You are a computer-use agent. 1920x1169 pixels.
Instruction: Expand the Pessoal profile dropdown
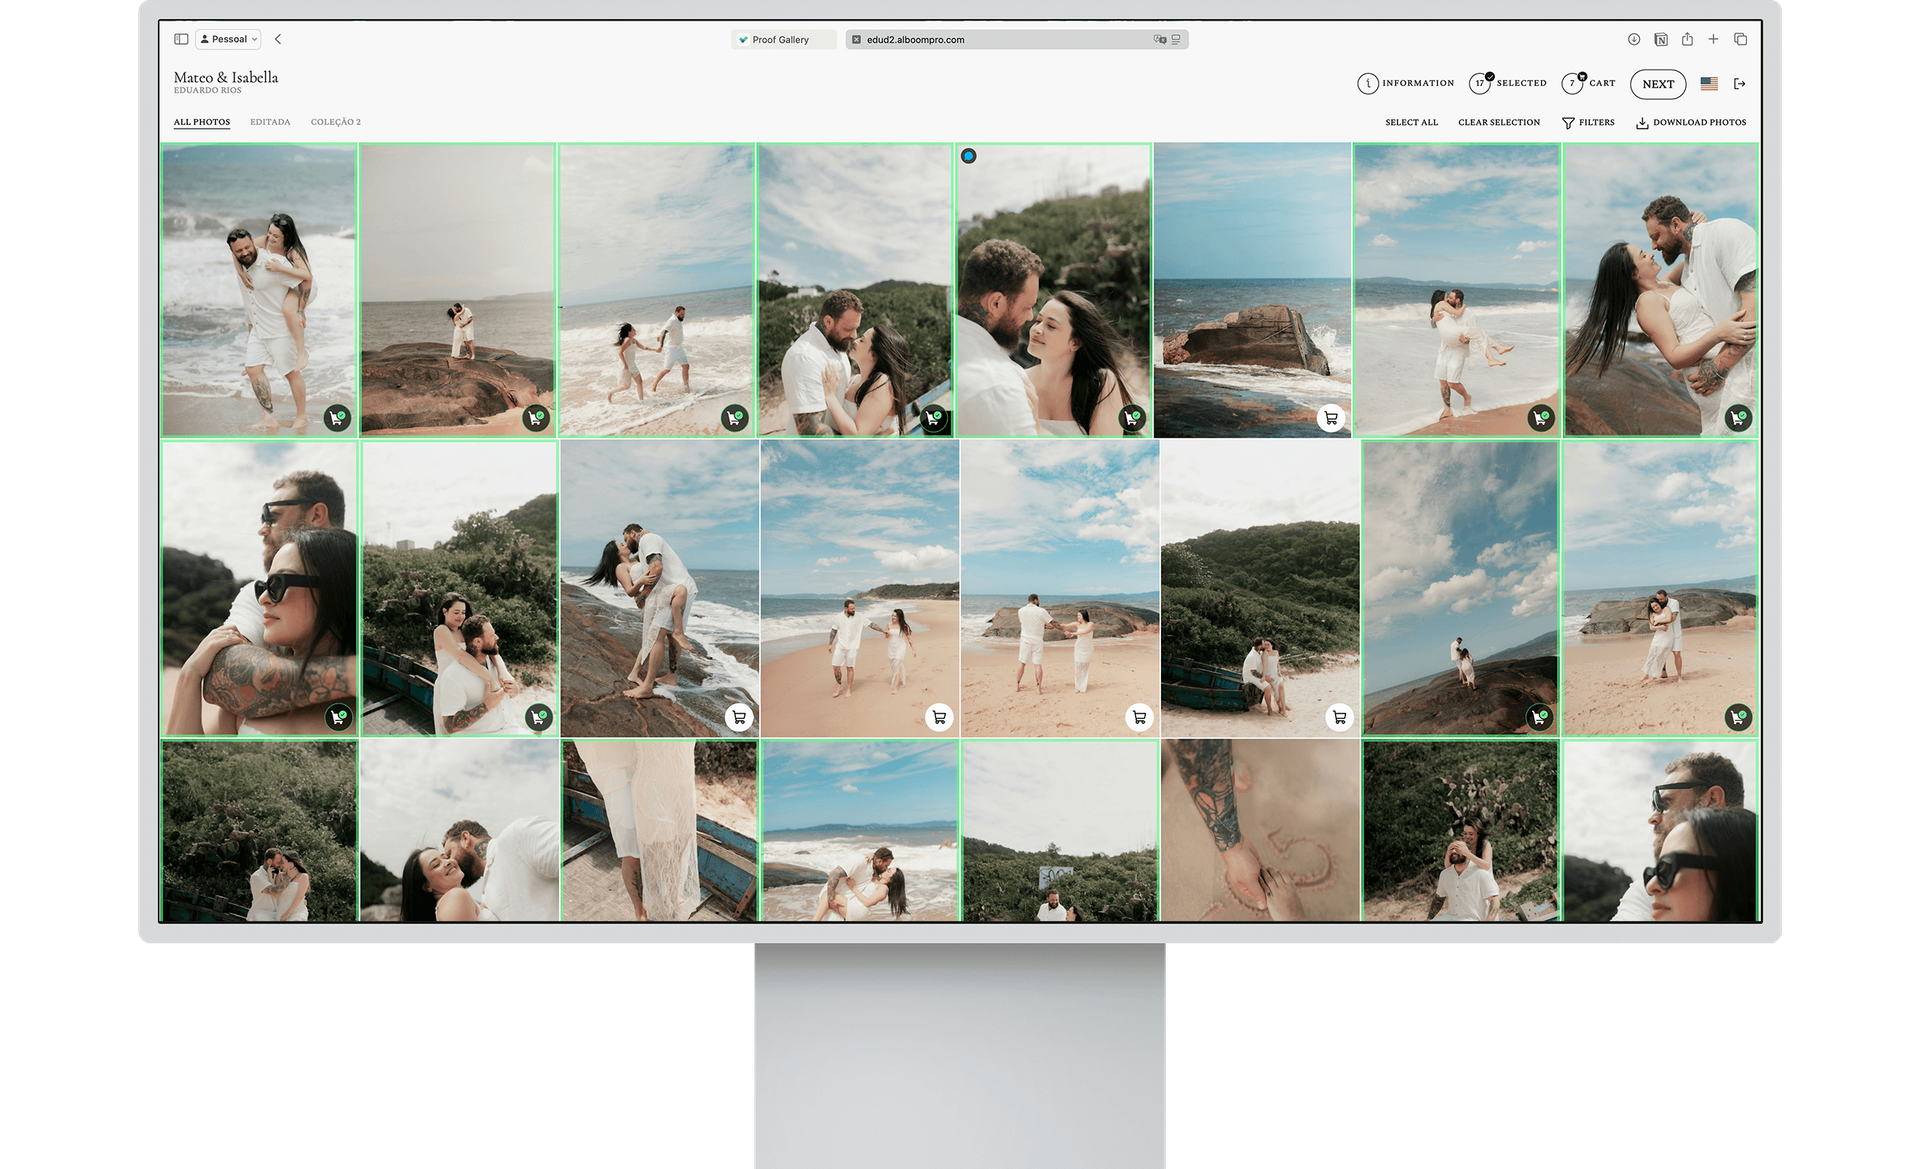(229, 39)
